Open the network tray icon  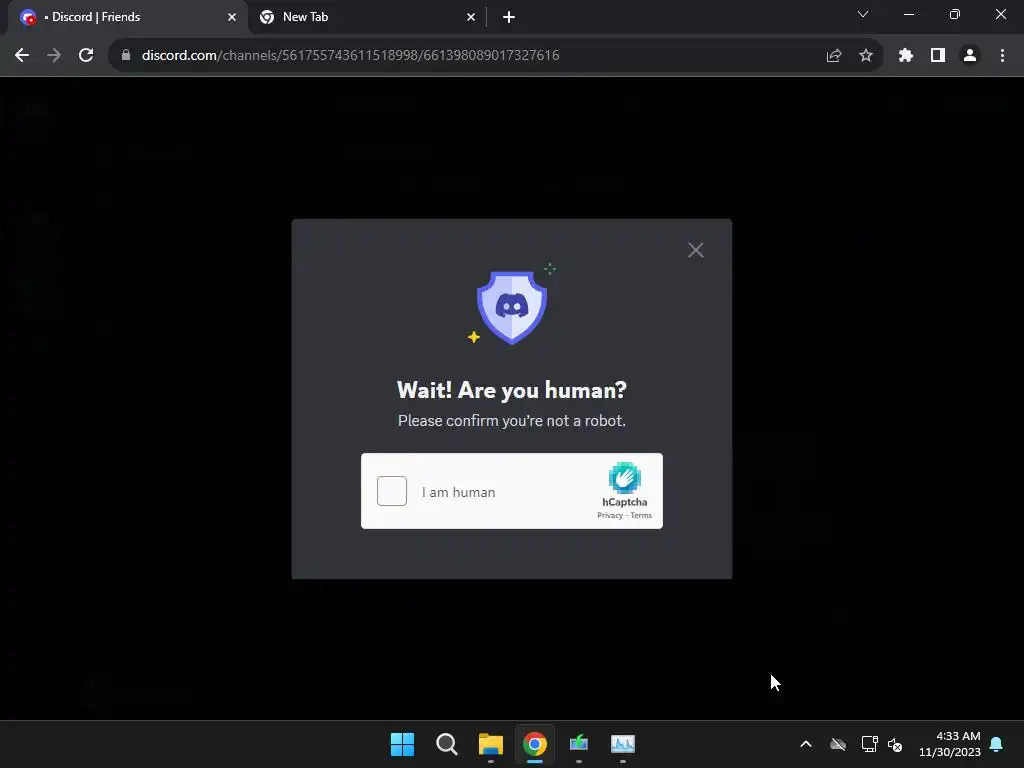(x=869, y=744)
